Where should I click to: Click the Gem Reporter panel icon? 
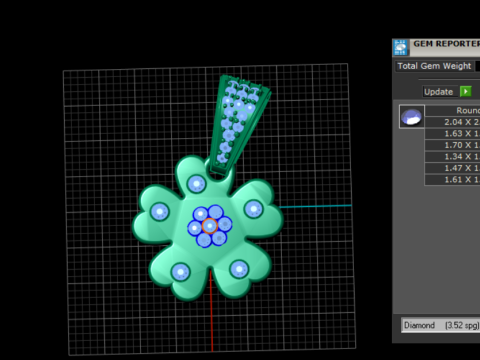click(400, 47)
